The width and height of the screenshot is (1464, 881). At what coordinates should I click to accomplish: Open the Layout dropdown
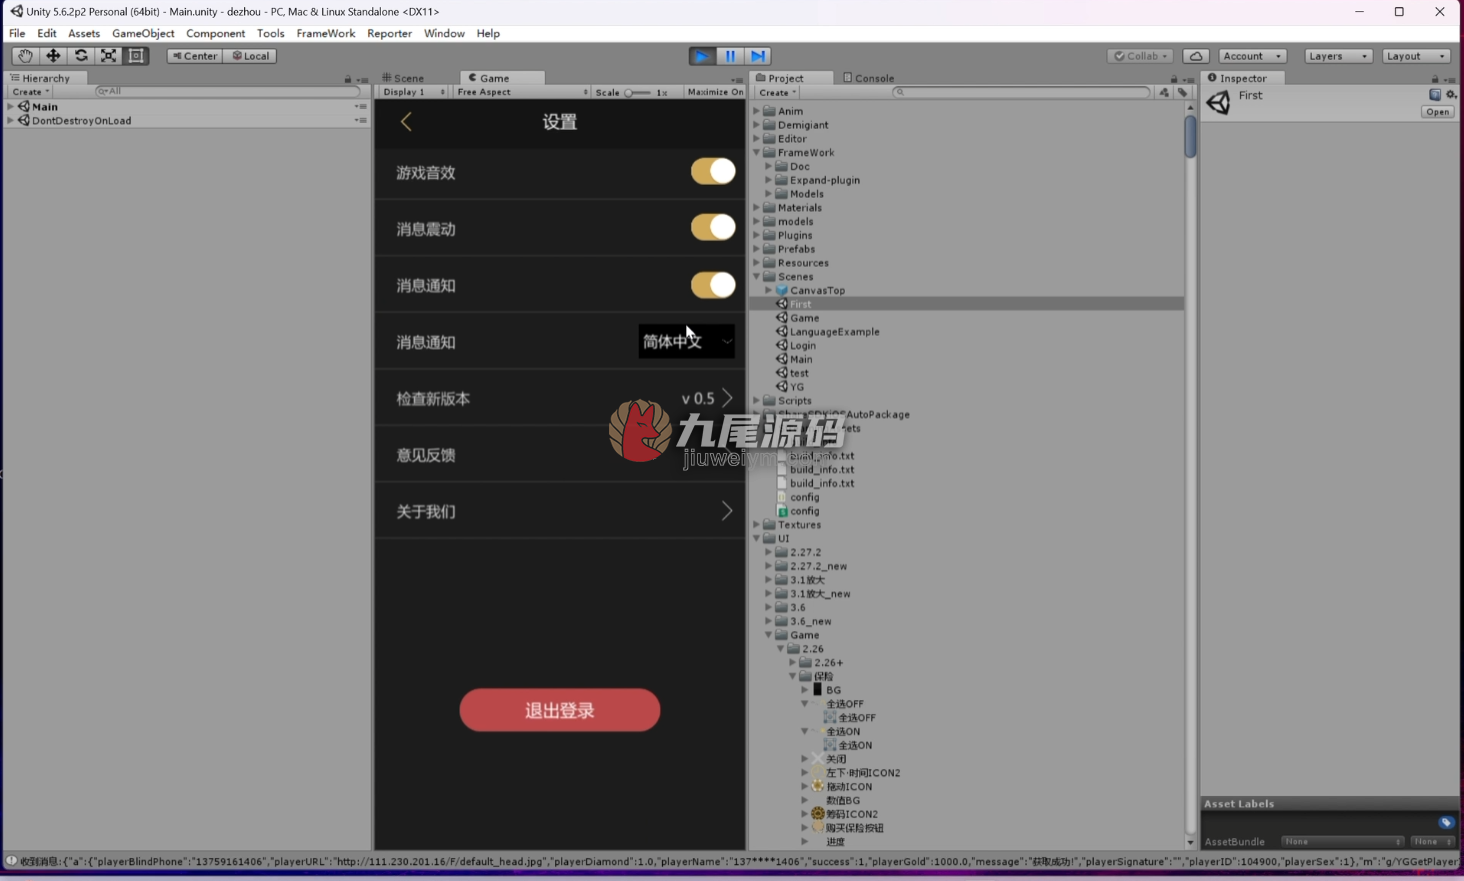[1416, 56]
